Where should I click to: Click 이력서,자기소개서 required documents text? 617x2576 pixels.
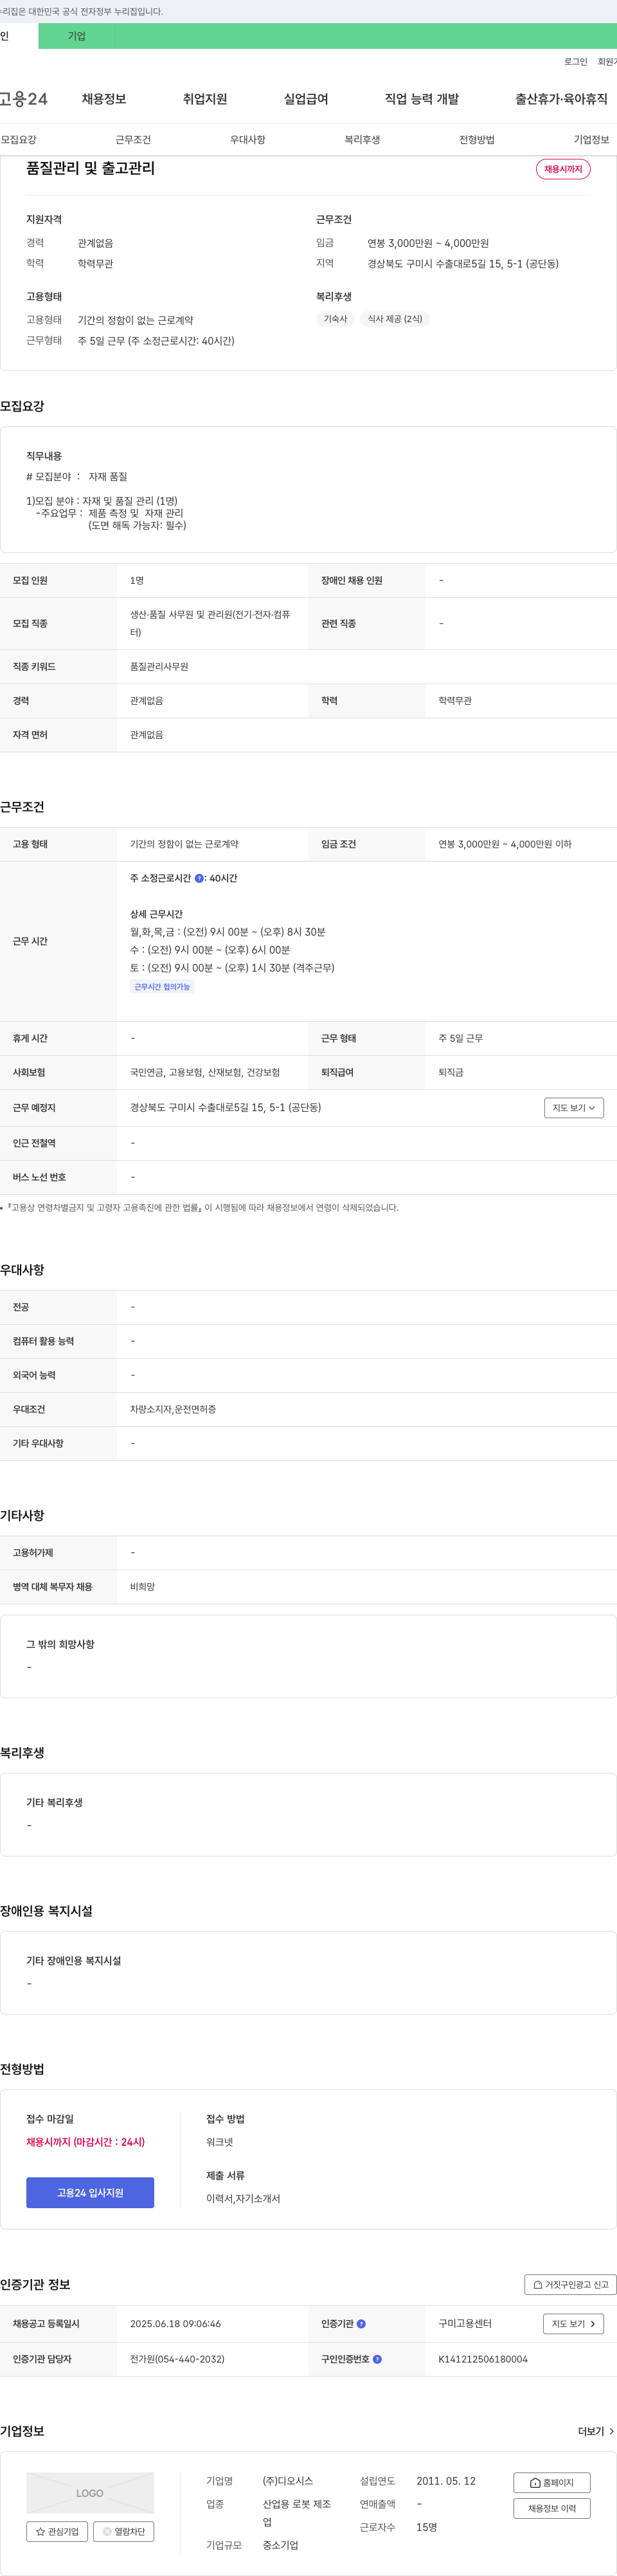[x=243, y=2198]
